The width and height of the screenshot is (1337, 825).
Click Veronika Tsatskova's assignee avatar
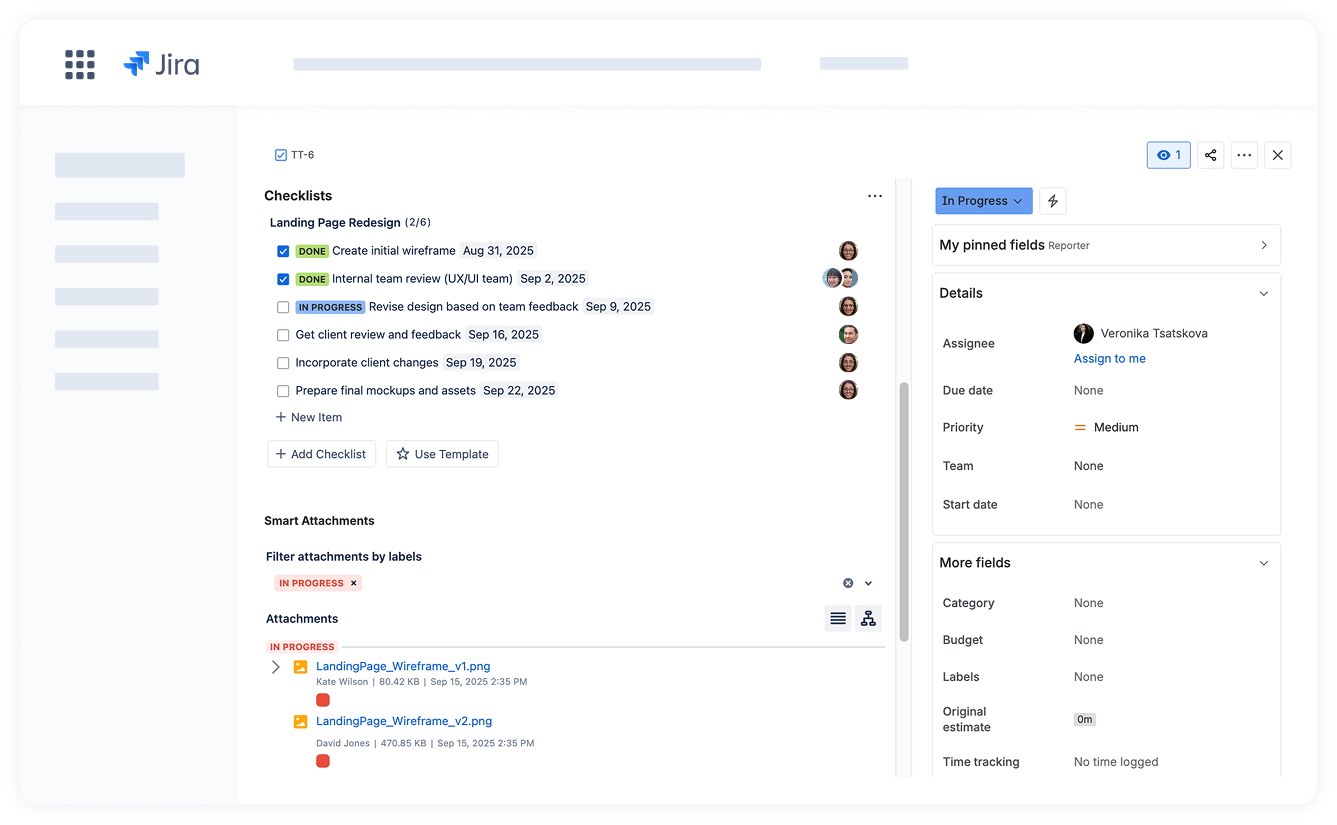pyautogui.click(x=1083, y=333)
